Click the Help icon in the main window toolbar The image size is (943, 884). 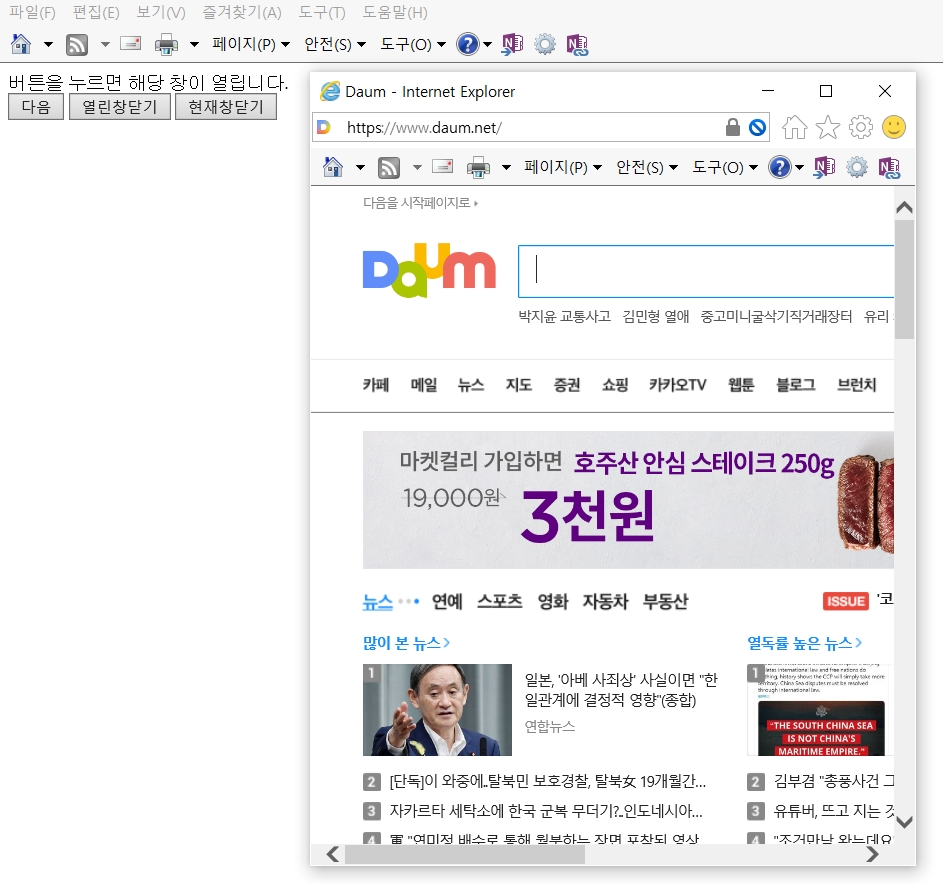coord(468,44)
